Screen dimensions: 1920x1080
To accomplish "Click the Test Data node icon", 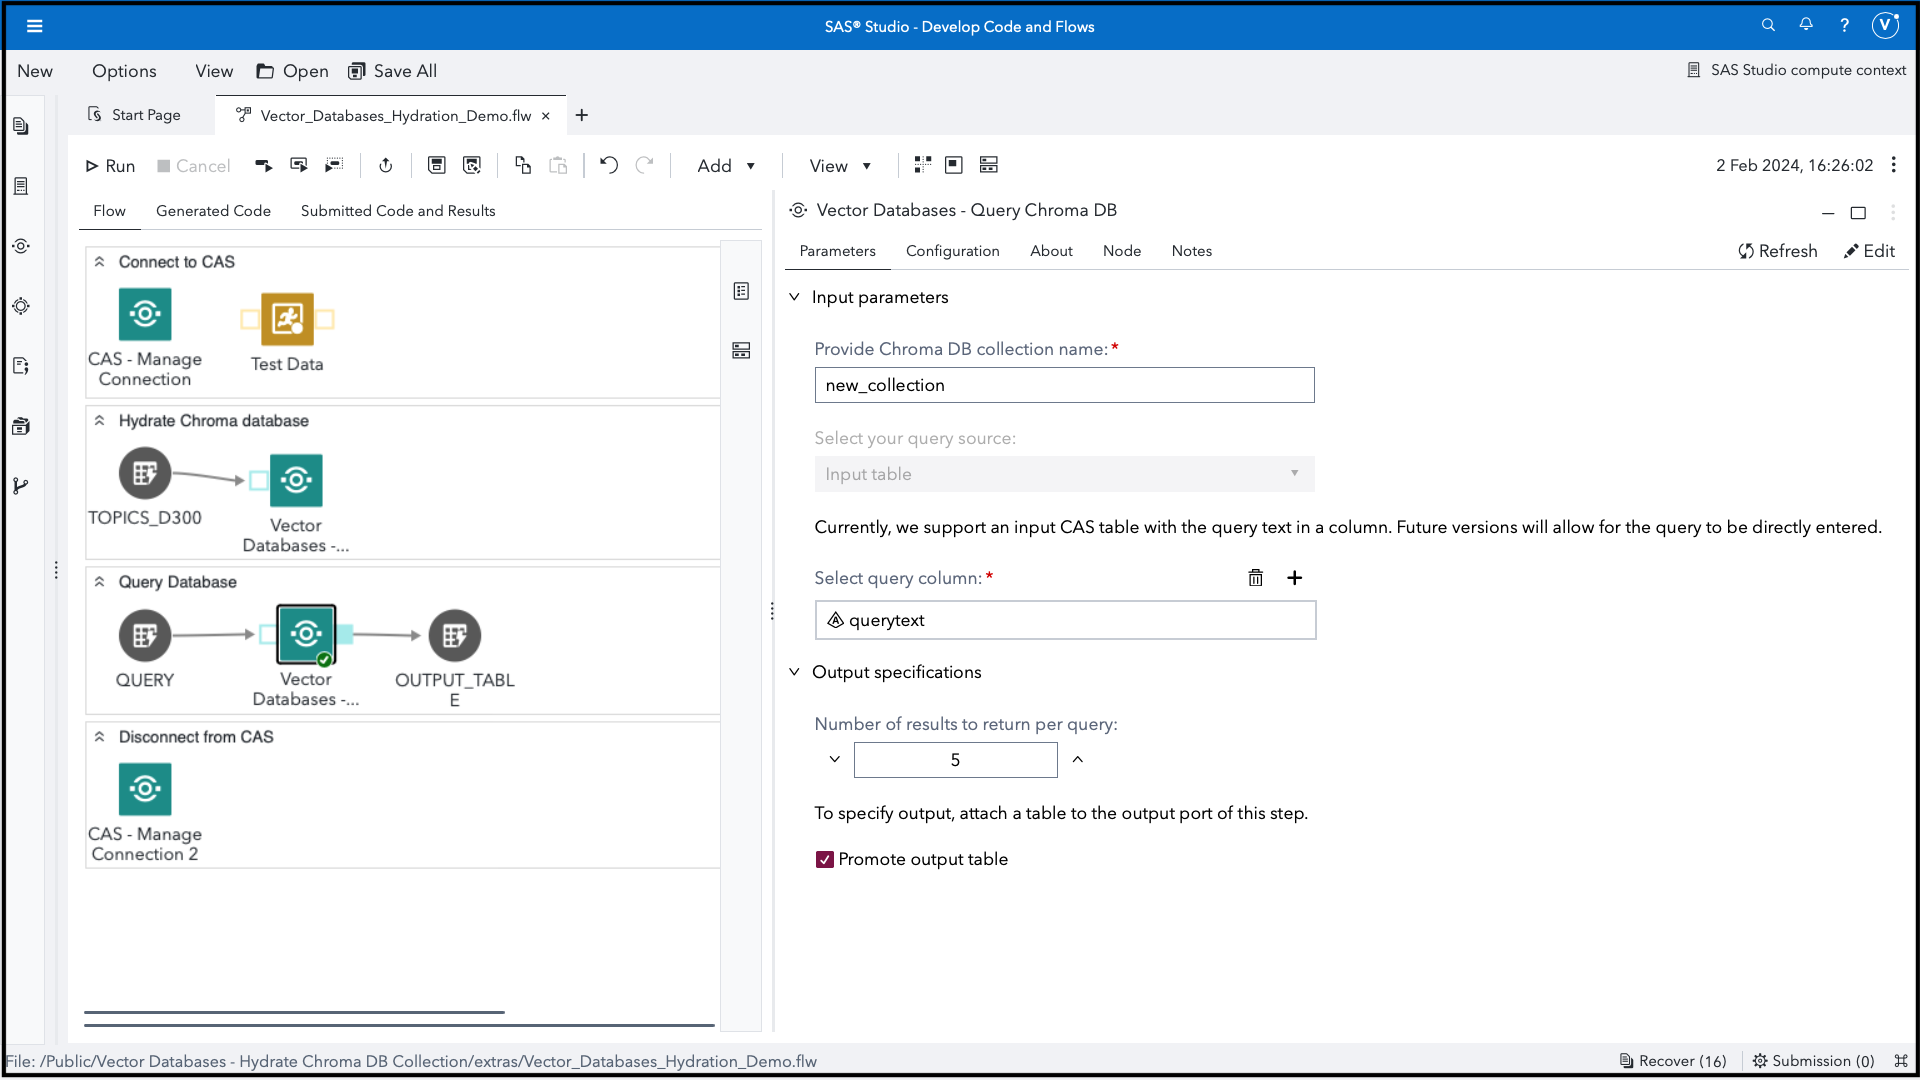I will click(x=287, y=319).
